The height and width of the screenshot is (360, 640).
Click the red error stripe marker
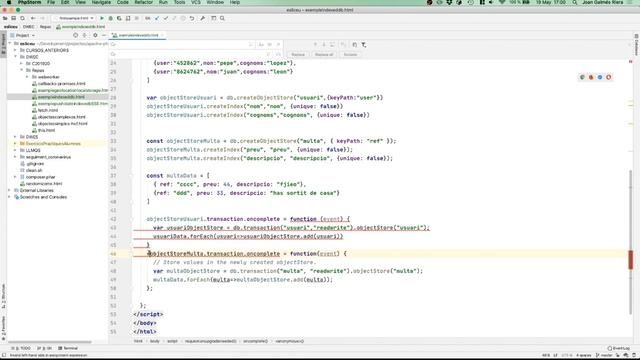[631, 260]
